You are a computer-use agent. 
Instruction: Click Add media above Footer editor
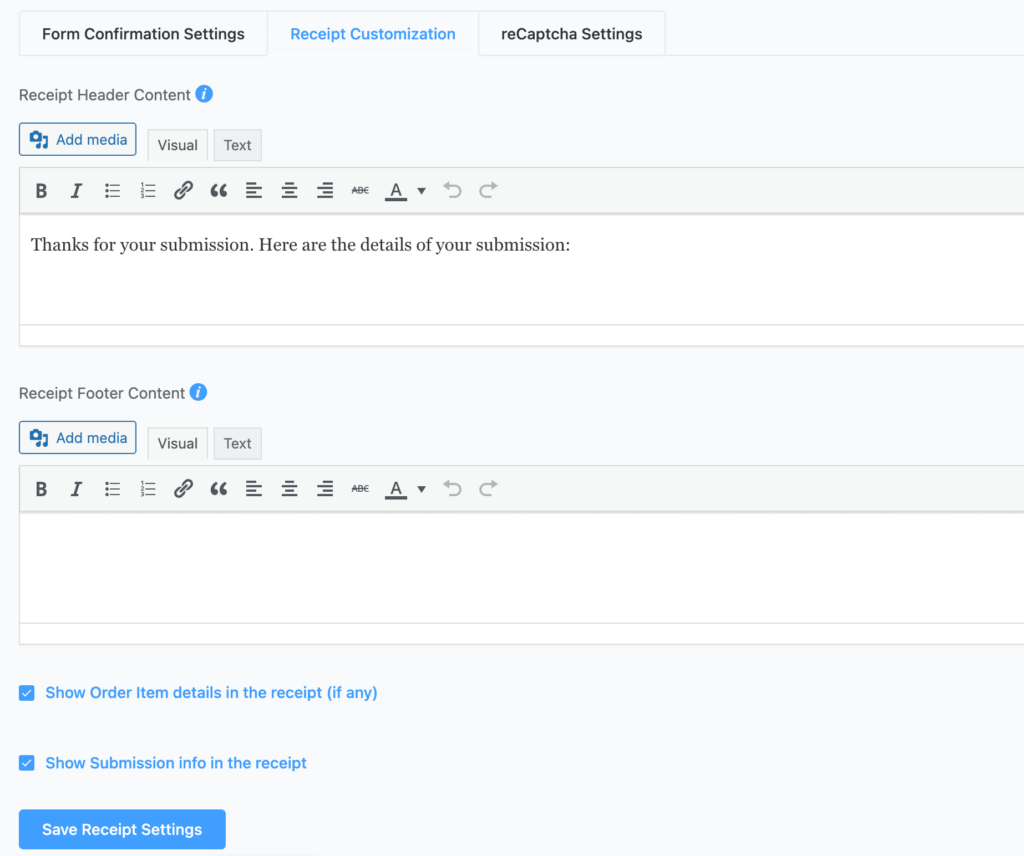click(x=78, y=437)
